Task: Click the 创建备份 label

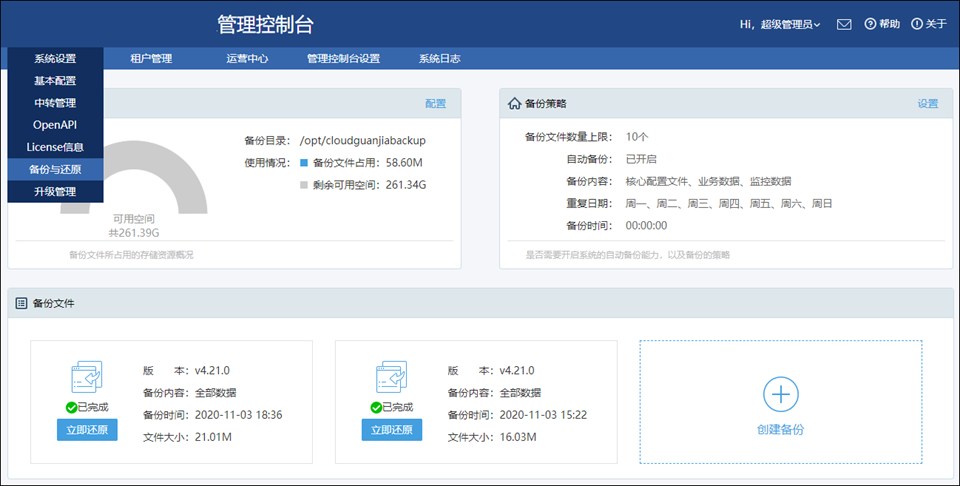Action: pos(781,430)
